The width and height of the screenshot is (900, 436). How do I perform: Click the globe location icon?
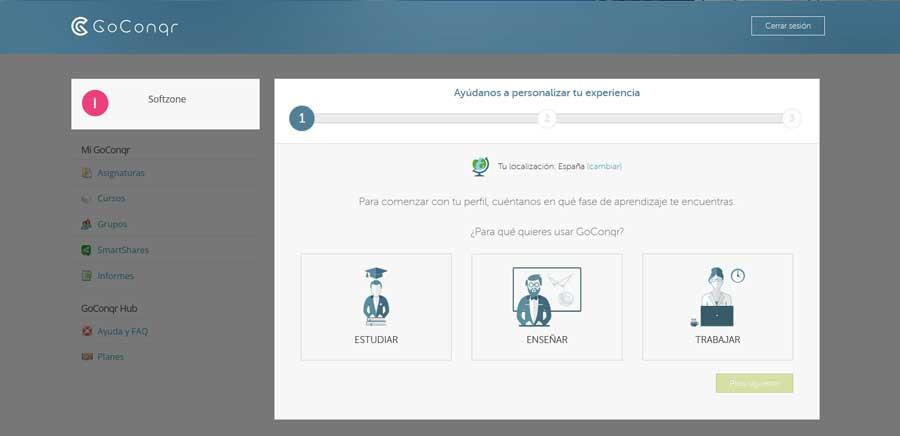point(480,166)
